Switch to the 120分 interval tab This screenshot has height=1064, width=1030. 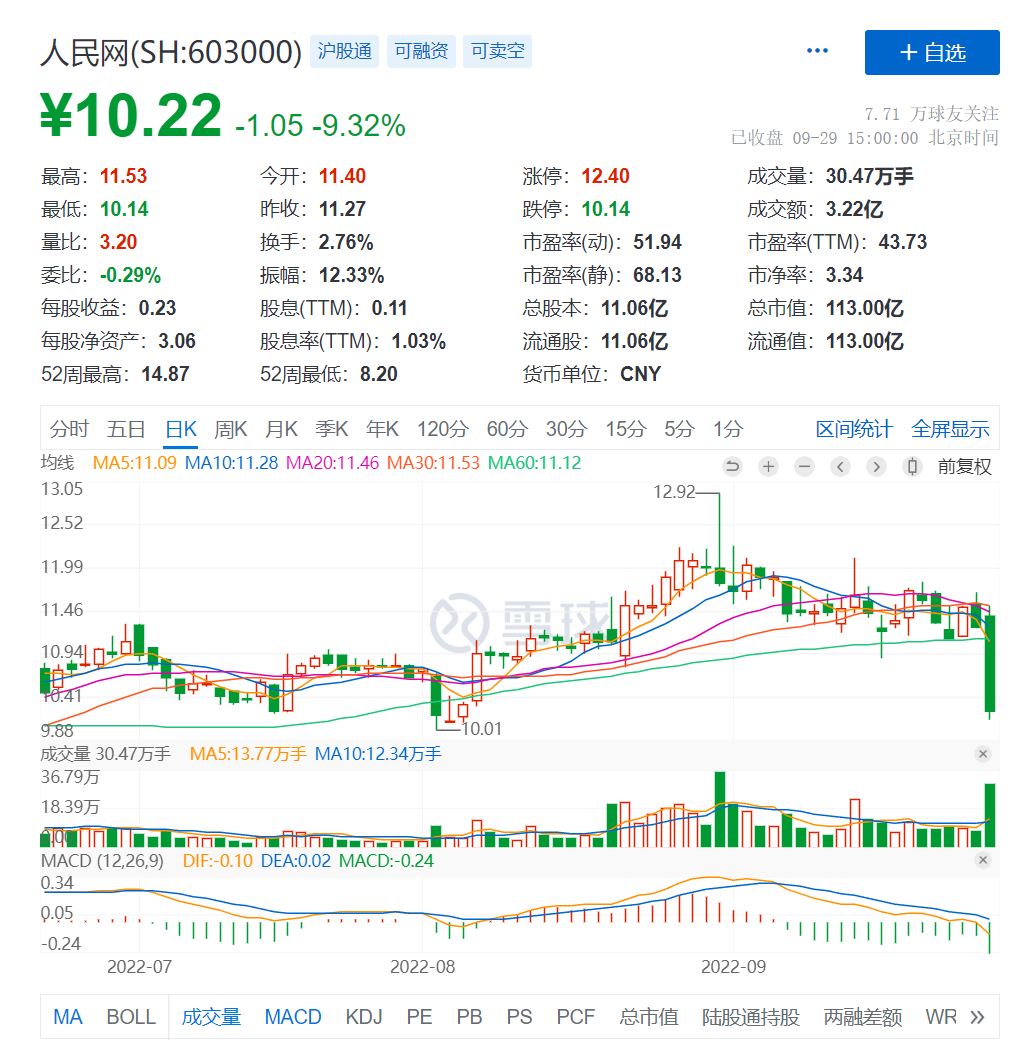pyautogui.click(x=443, y=429)
